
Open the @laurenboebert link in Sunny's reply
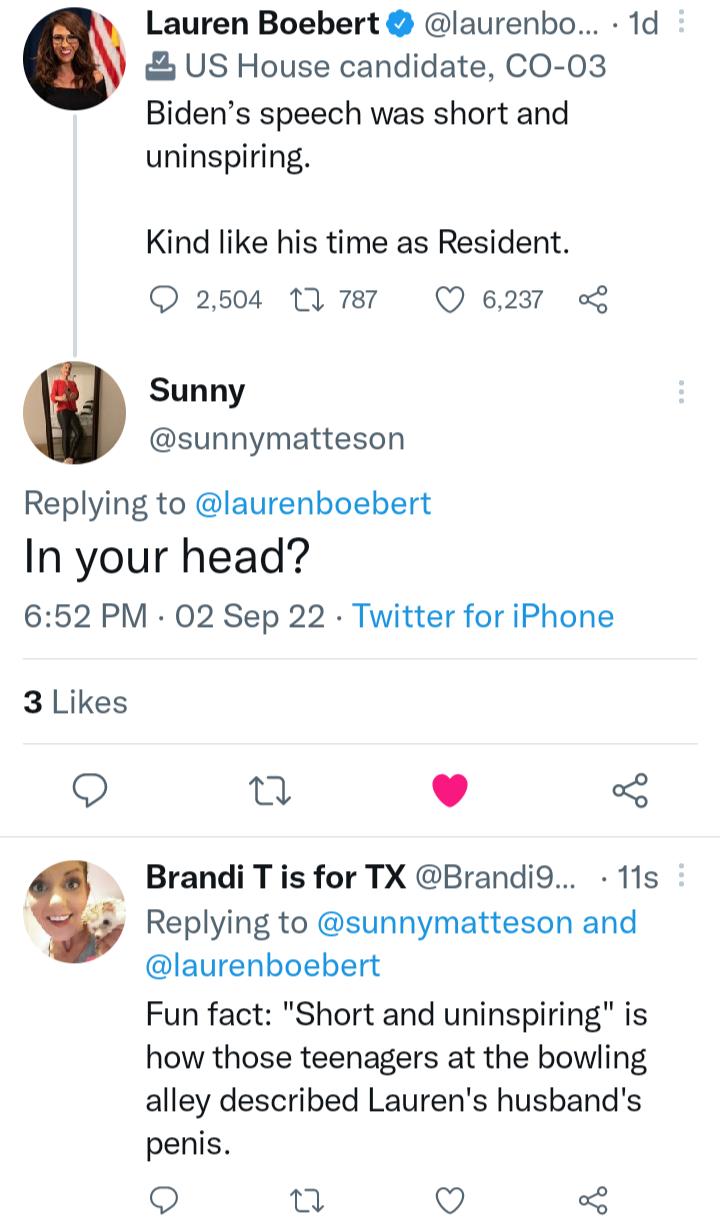[314, 503]
